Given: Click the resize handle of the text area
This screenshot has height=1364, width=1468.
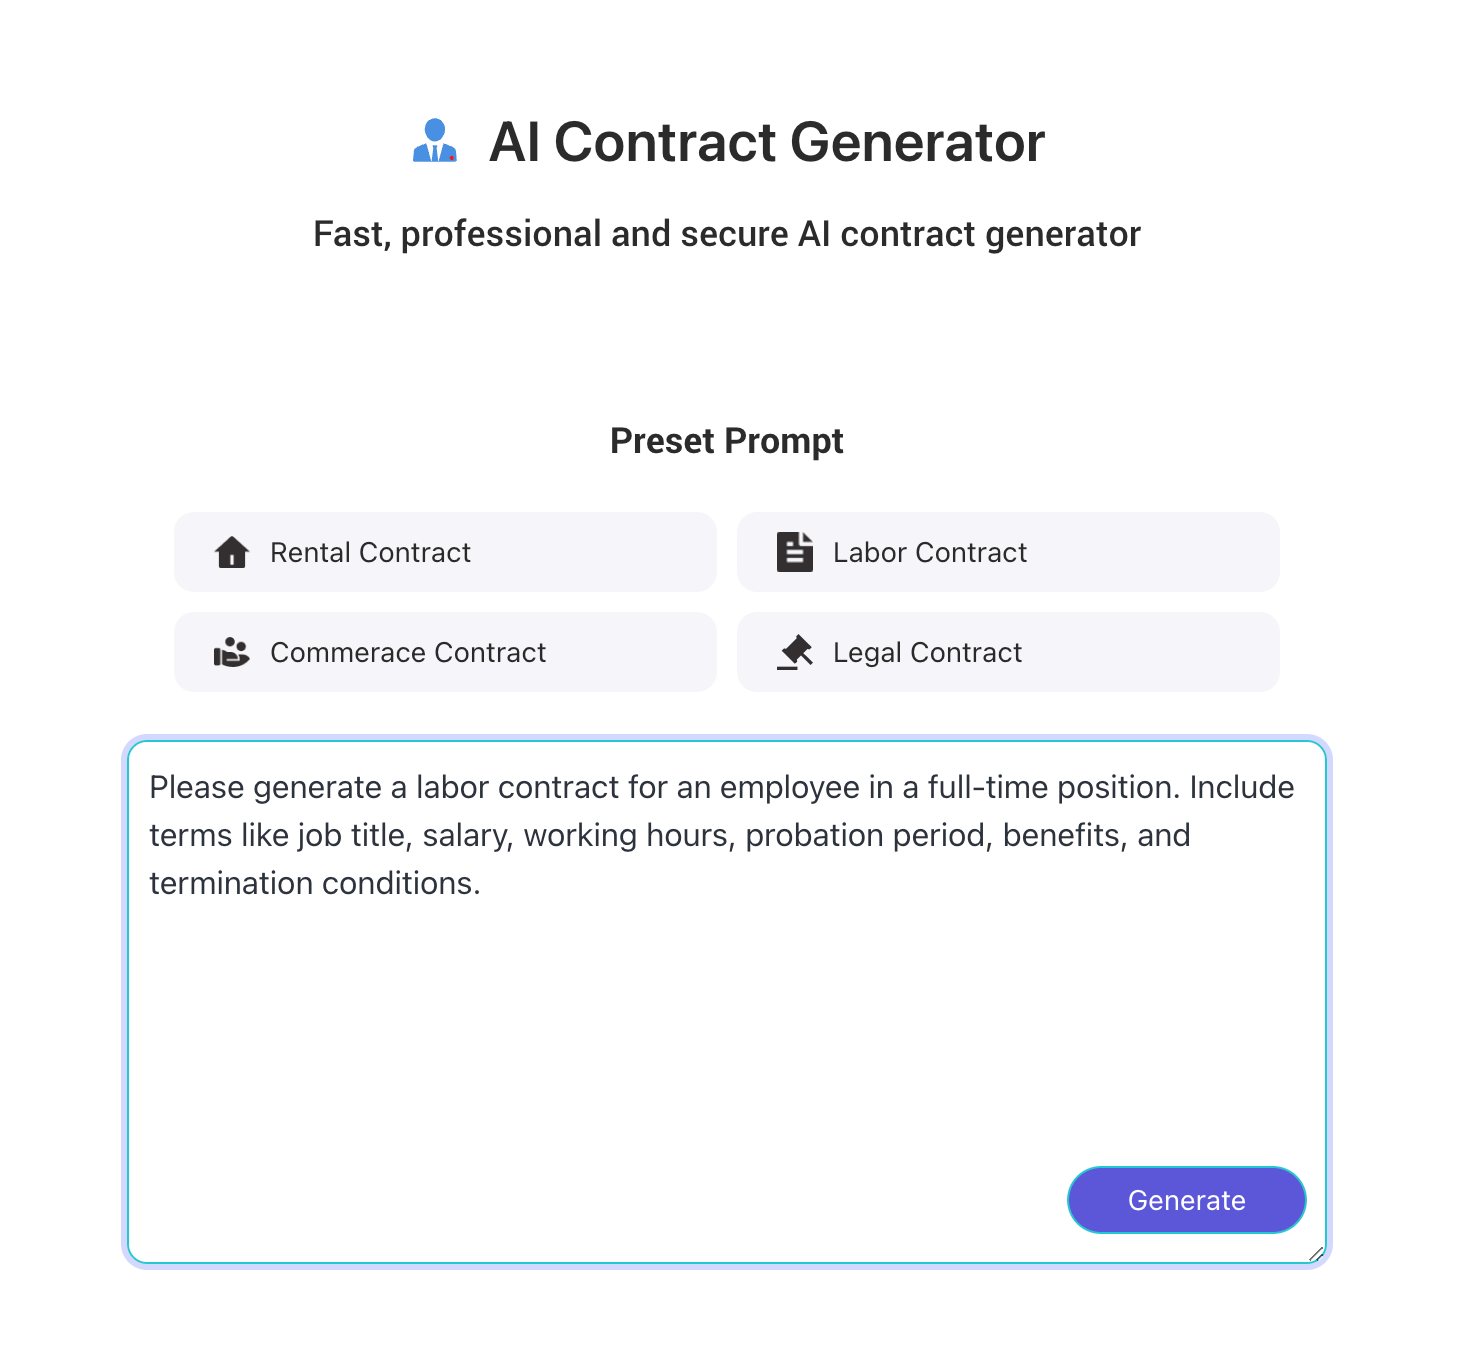Looking at the screenshot, I should coord(1318,1253).
